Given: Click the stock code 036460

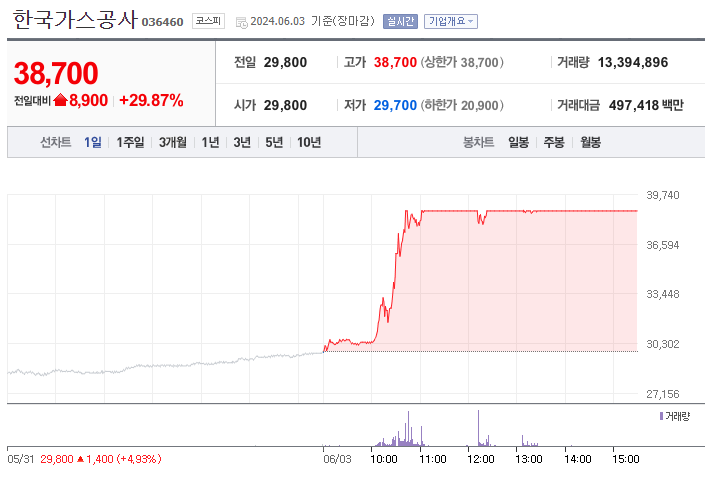Looking at the screenshot, I should pos(162,22).
